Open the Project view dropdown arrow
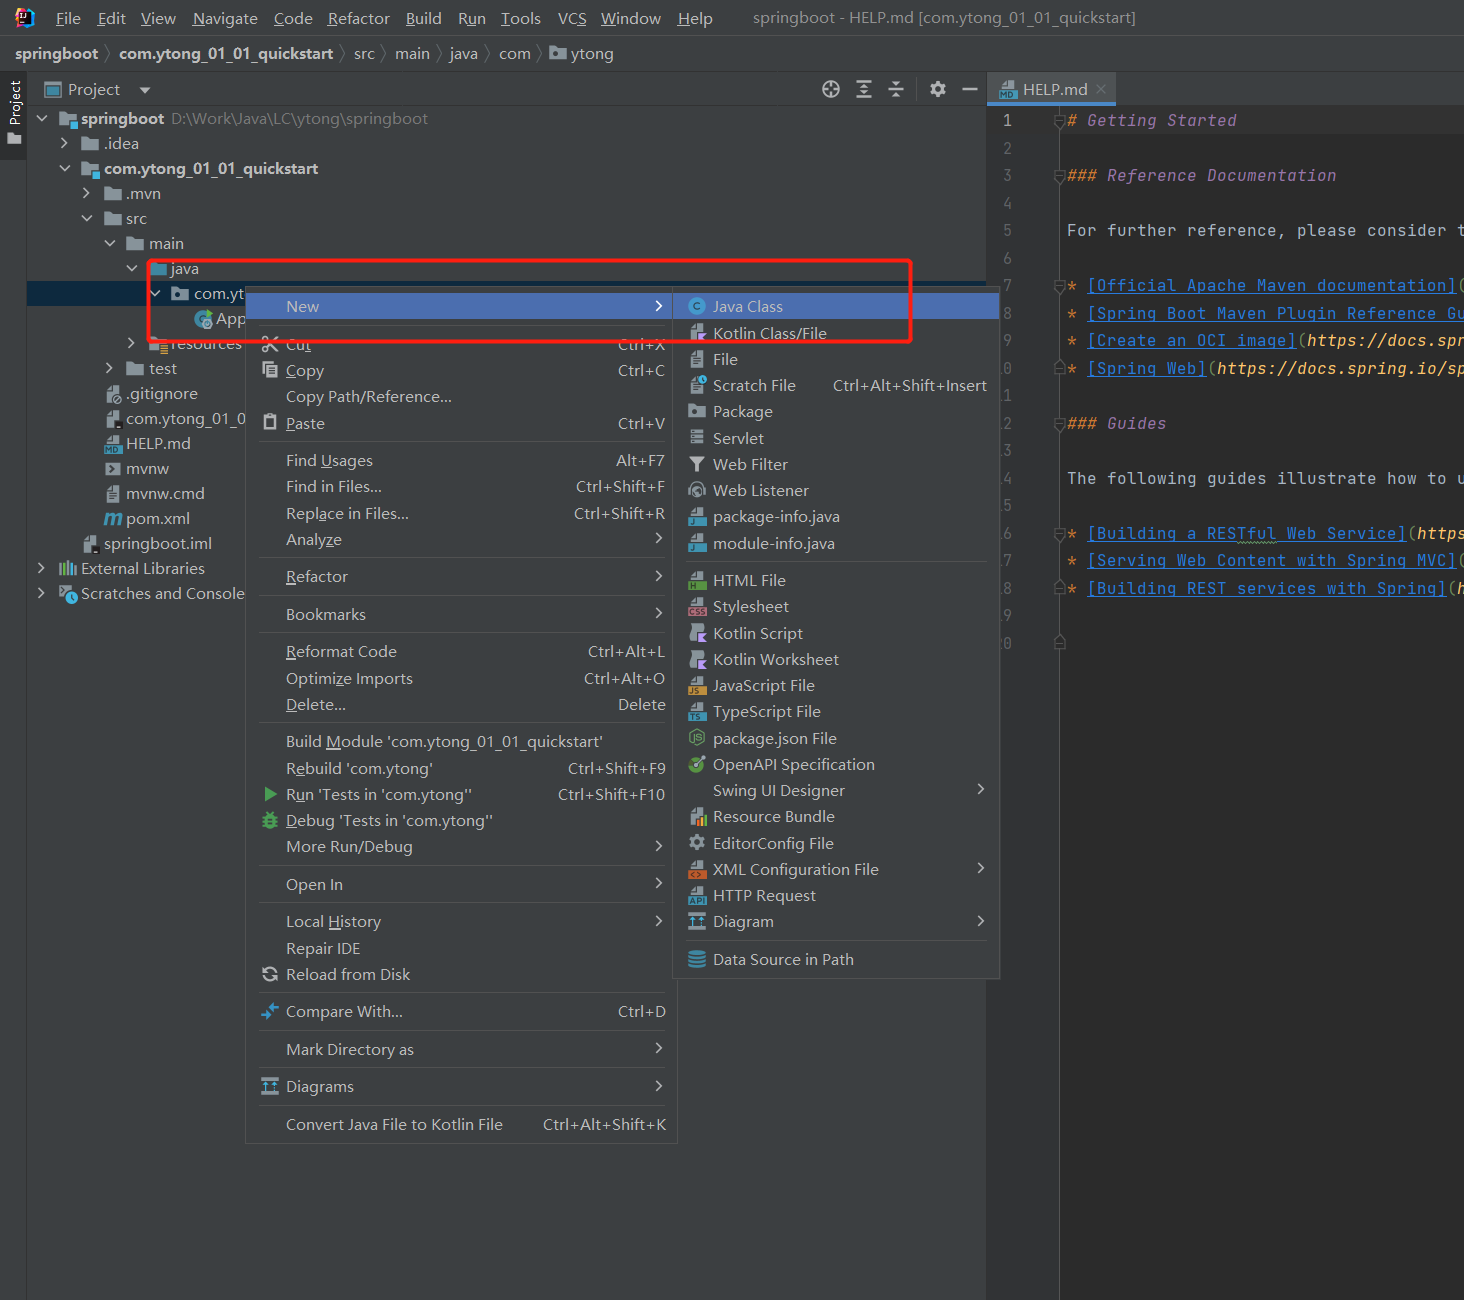The width and height of the screenshot is (1464, 1300). [145, 90]
